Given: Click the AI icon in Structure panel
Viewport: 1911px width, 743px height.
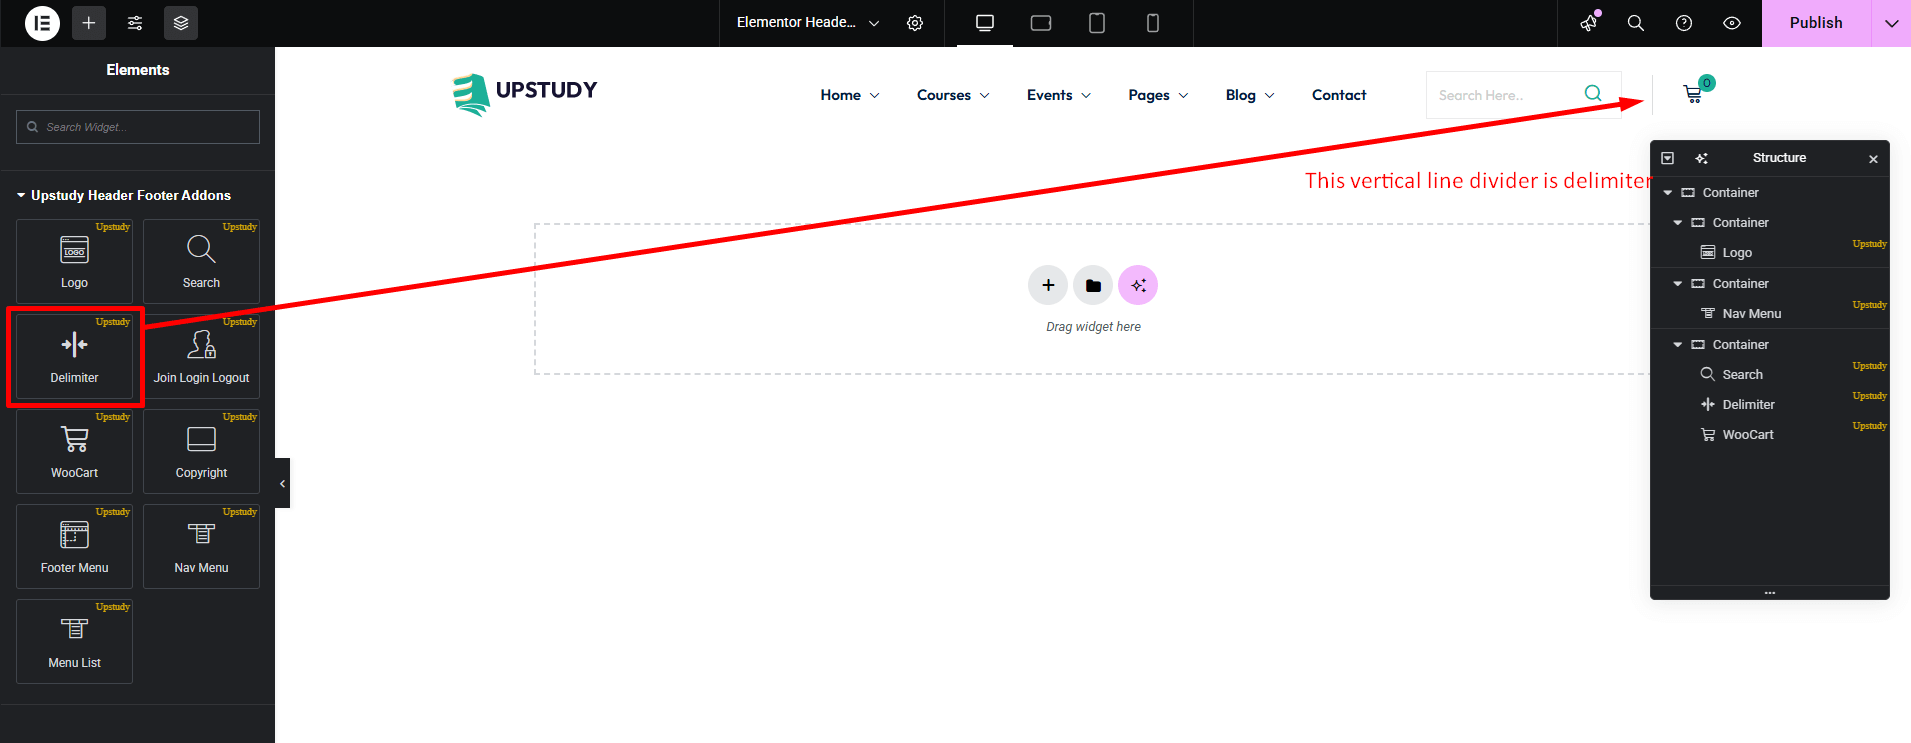Looking at the screenshot, I should 1701,158.
